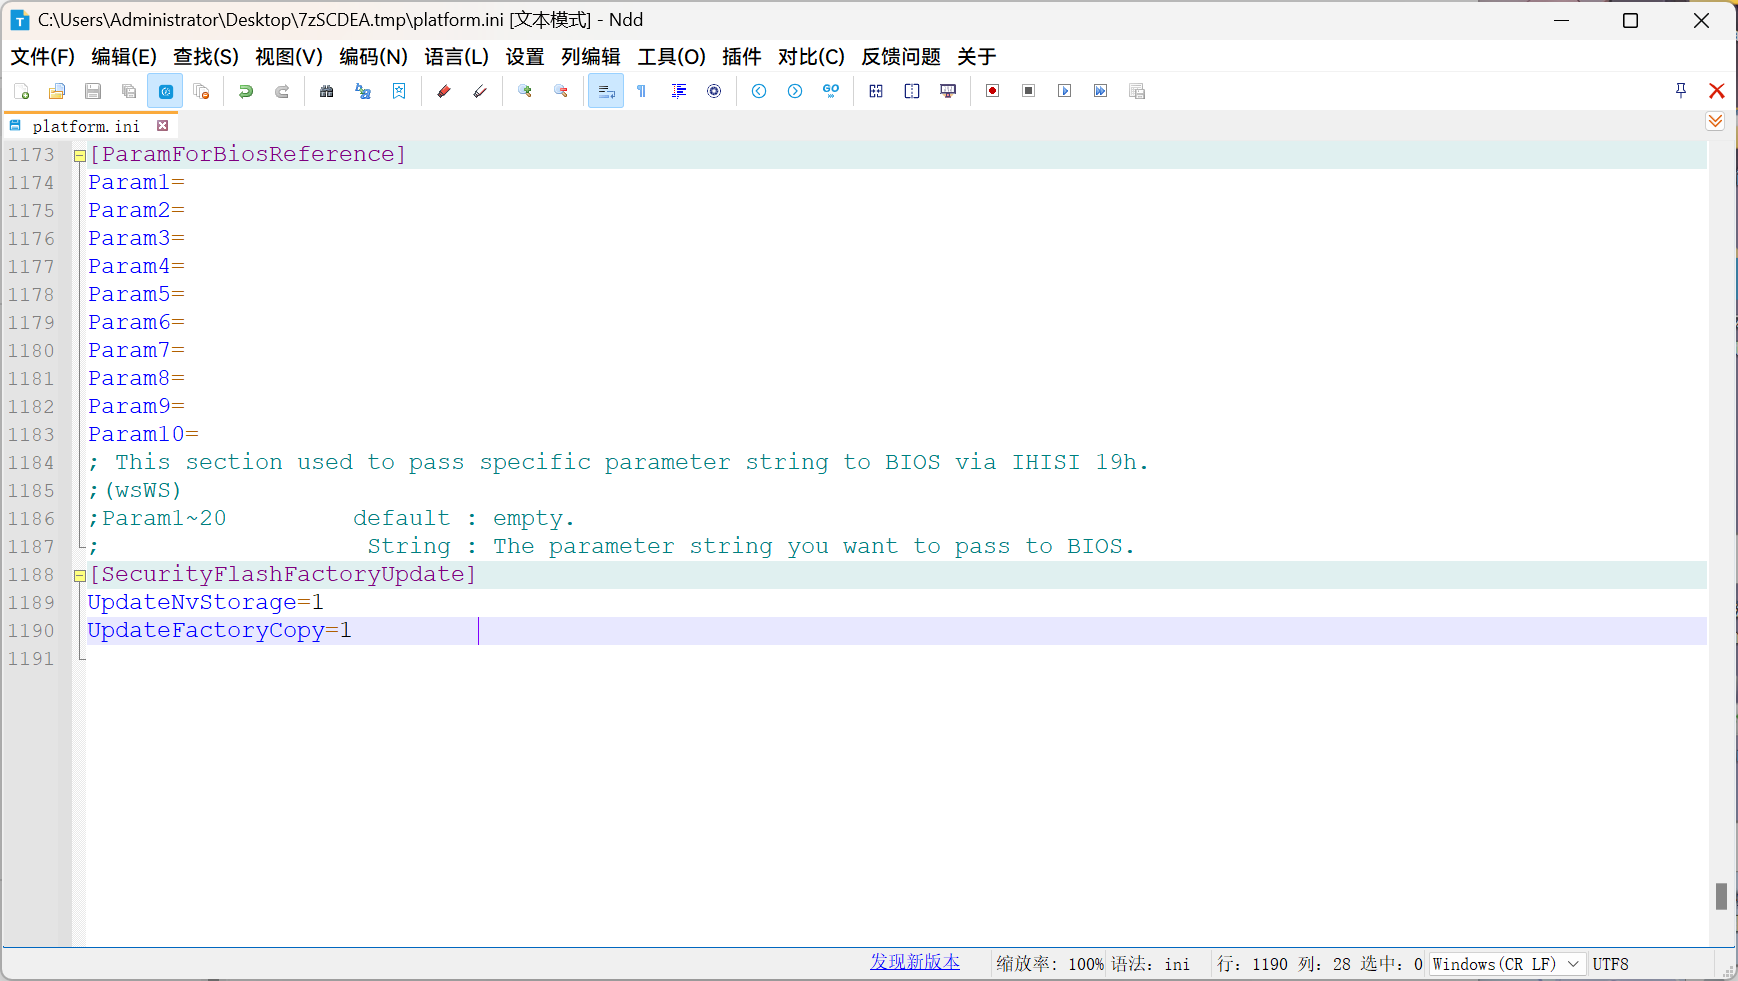Toggle word wrap toolbar button
Viewport: 1738px width, 981px height.
[606, 91]
